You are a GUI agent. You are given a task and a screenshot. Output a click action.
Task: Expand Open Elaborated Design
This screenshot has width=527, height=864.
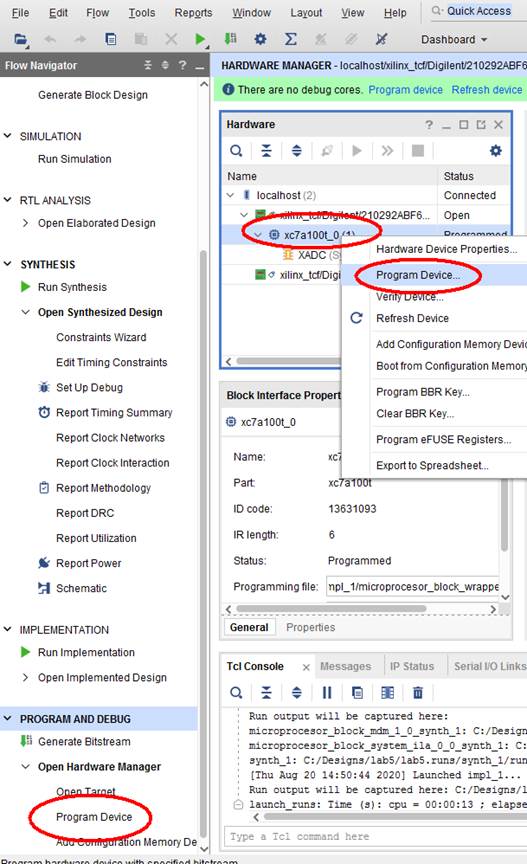coord(25,223)
